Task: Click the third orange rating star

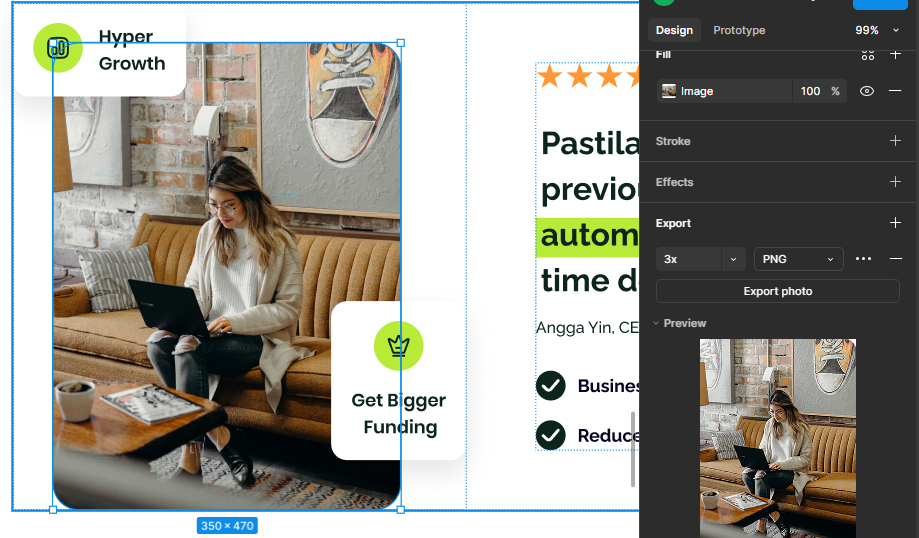Action: (610, 76)
